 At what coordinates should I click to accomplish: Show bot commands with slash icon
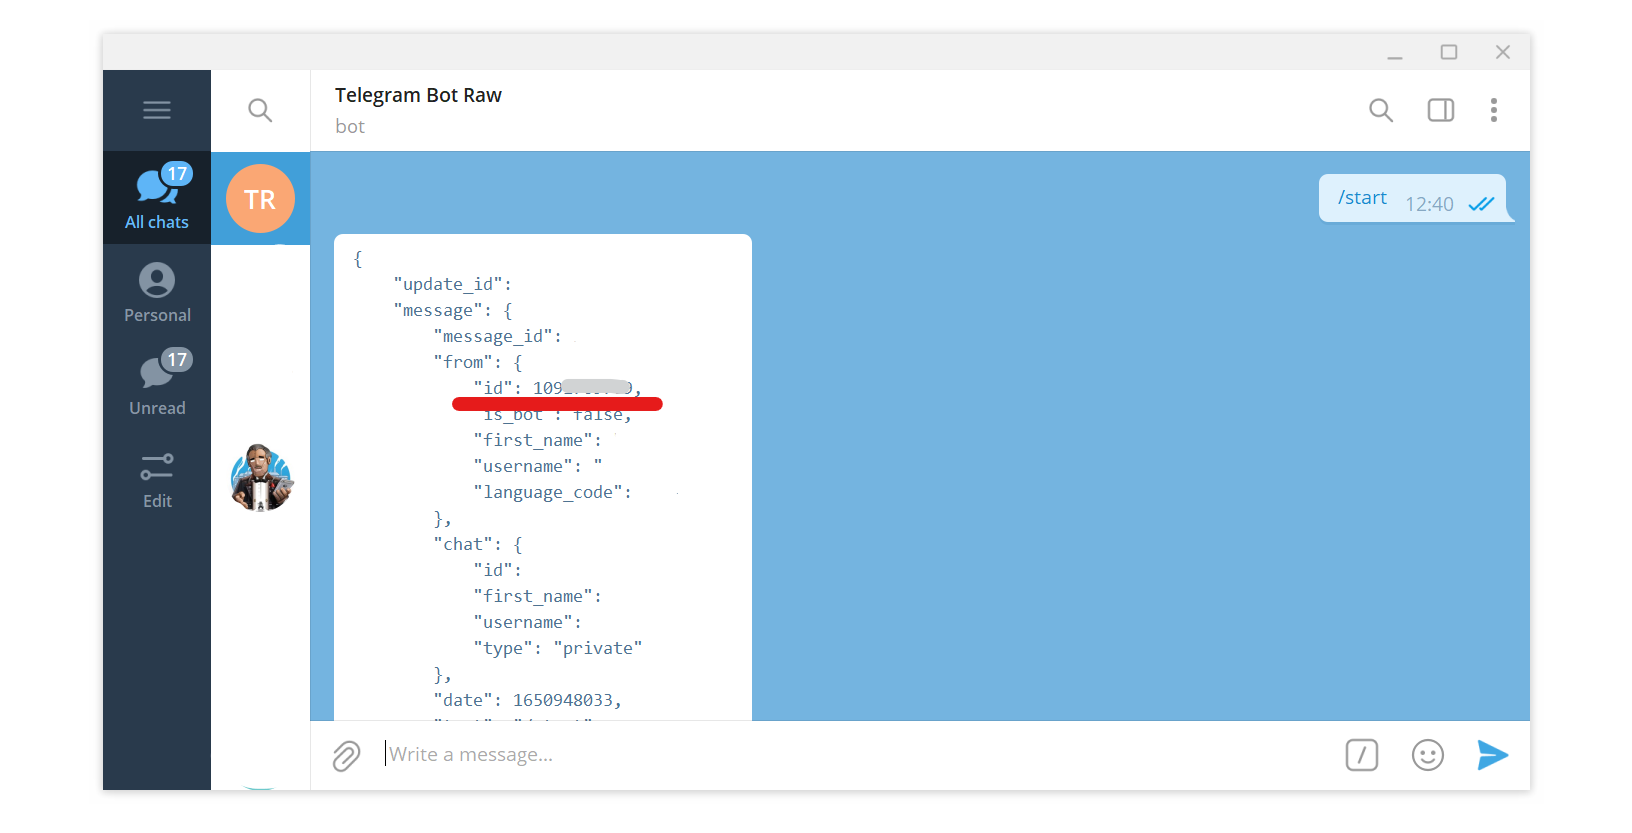click(x=1361, y=755)
